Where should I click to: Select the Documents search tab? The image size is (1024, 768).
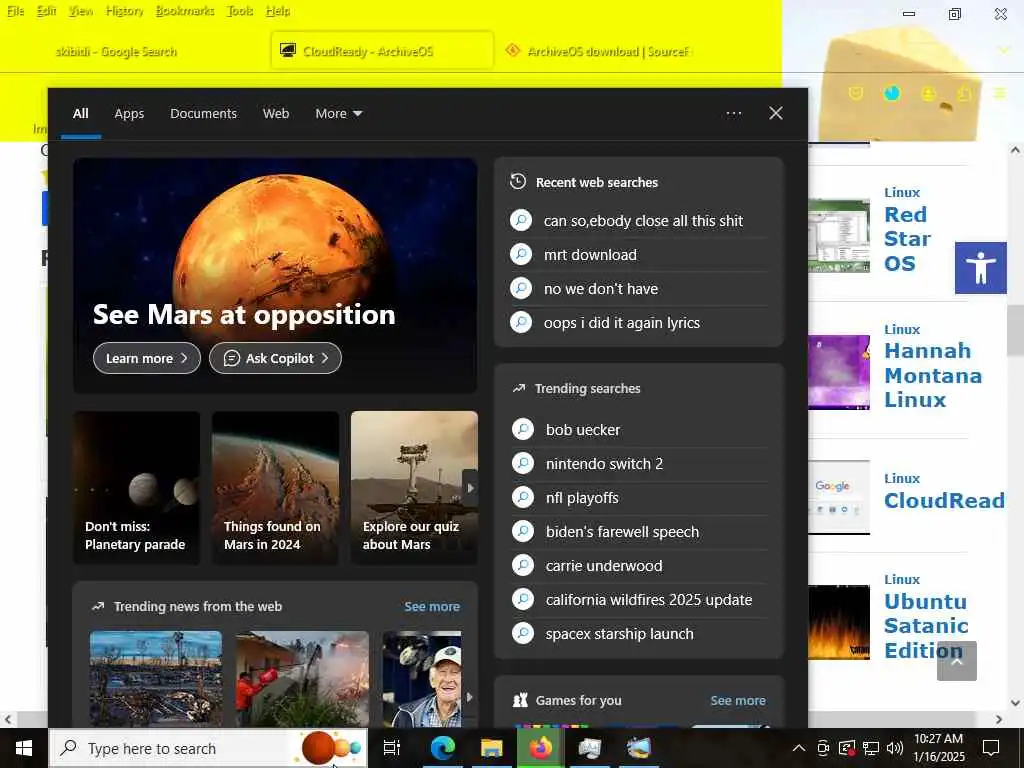204,114
